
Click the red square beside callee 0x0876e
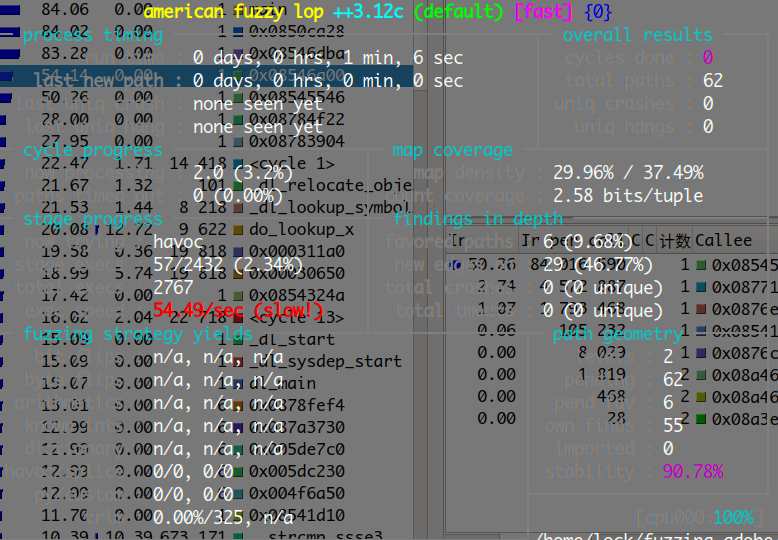tap(701, 309)
